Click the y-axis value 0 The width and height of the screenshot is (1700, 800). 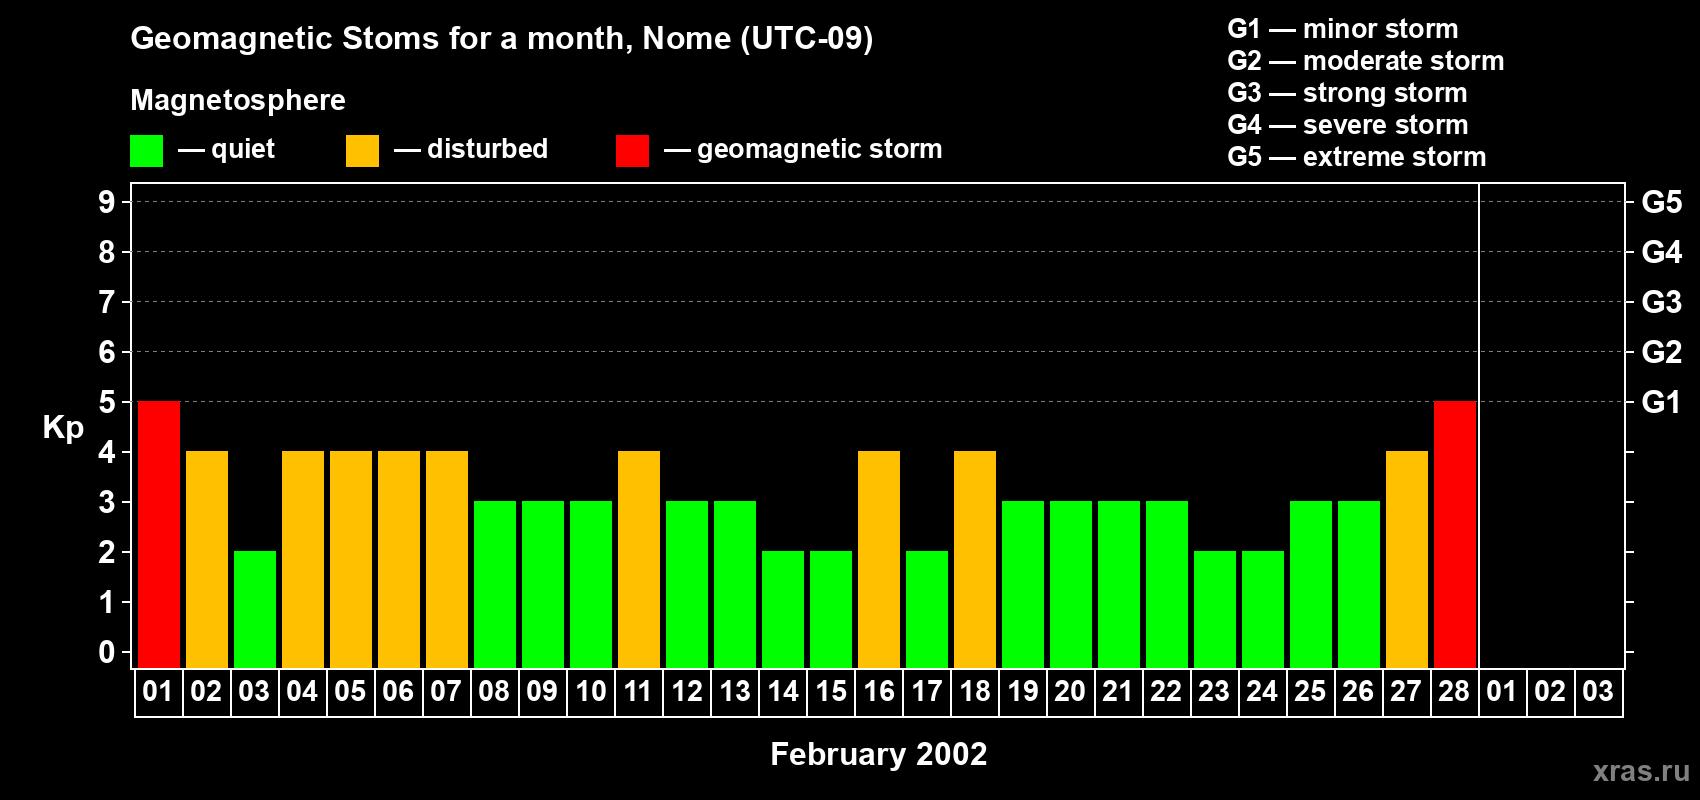click(x=107, y=652)
